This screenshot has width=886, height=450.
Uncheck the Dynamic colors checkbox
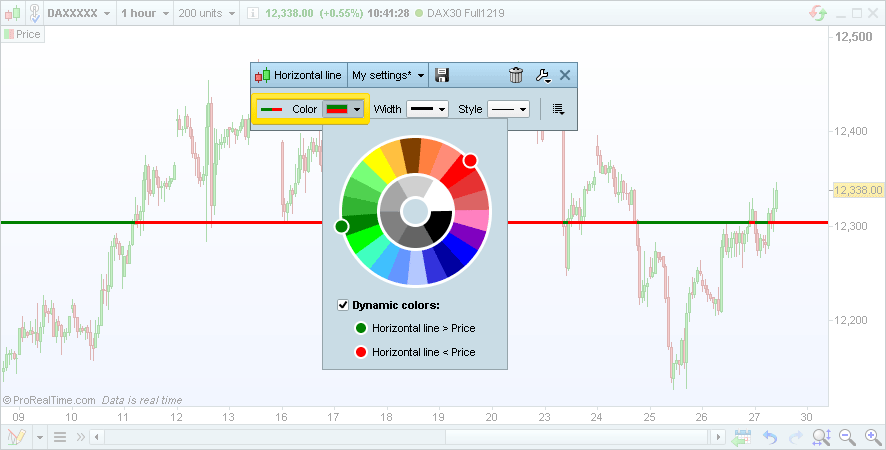click(x=344, y=305)
